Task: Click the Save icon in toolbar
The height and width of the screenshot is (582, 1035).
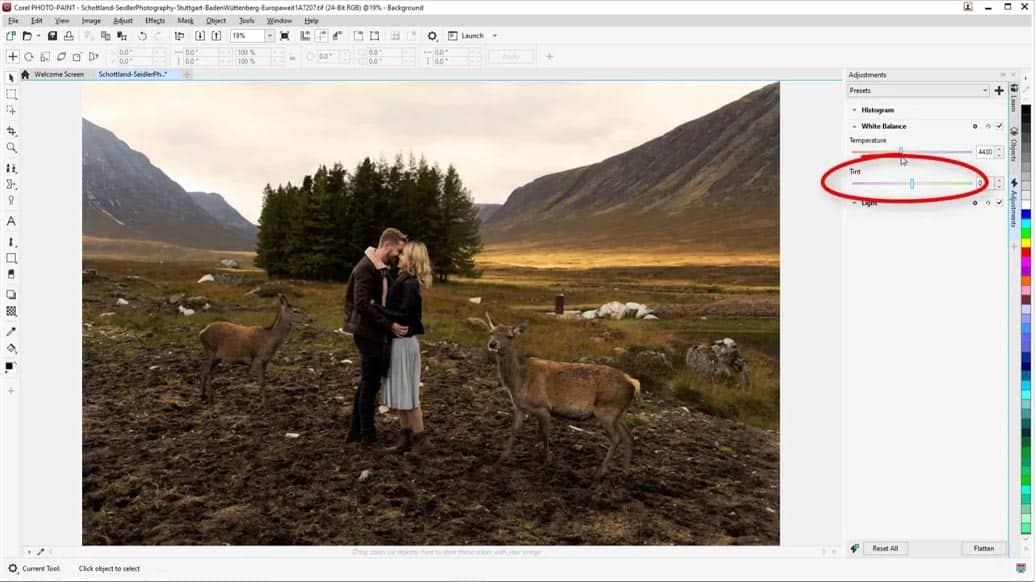Action: [53, 36]
